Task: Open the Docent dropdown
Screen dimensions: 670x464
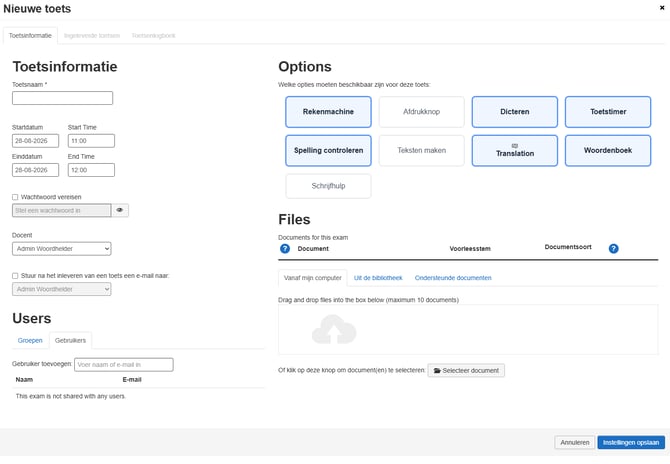Action: click(62, 249)
